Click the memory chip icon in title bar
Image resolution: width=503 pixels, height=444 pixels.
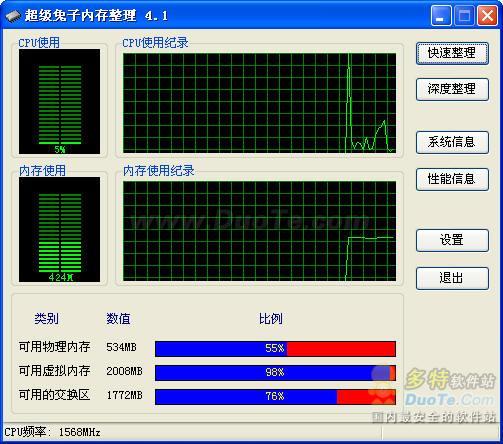[x=13, y=16]
